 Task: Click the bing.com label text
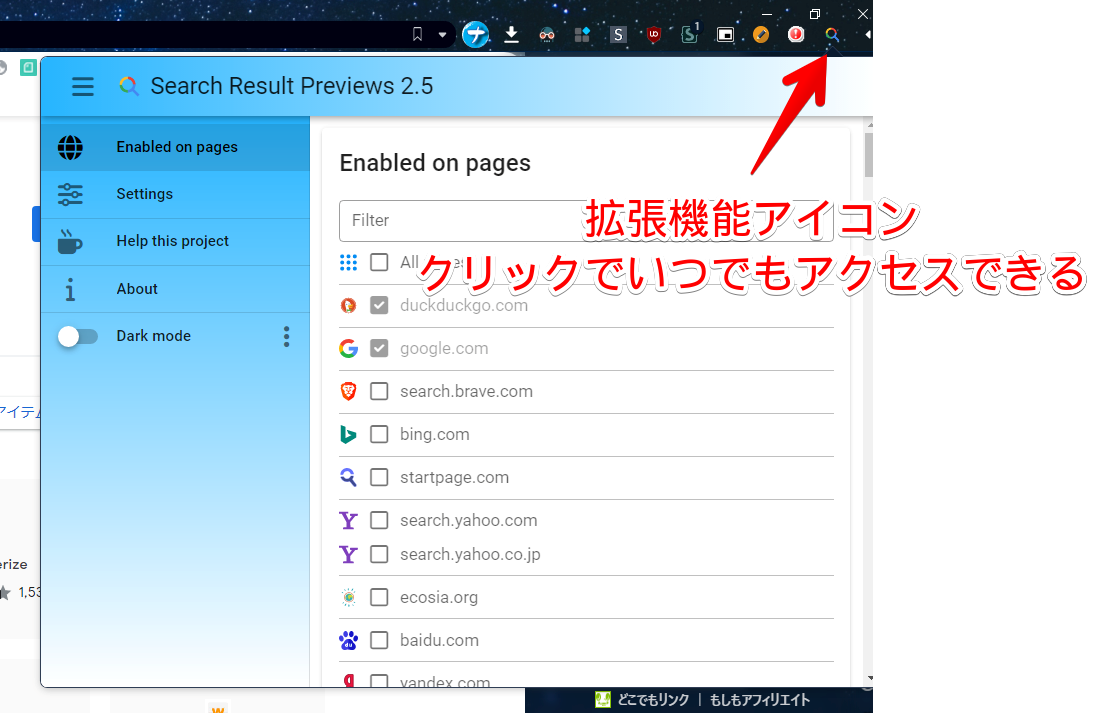(x=434, y=434)
